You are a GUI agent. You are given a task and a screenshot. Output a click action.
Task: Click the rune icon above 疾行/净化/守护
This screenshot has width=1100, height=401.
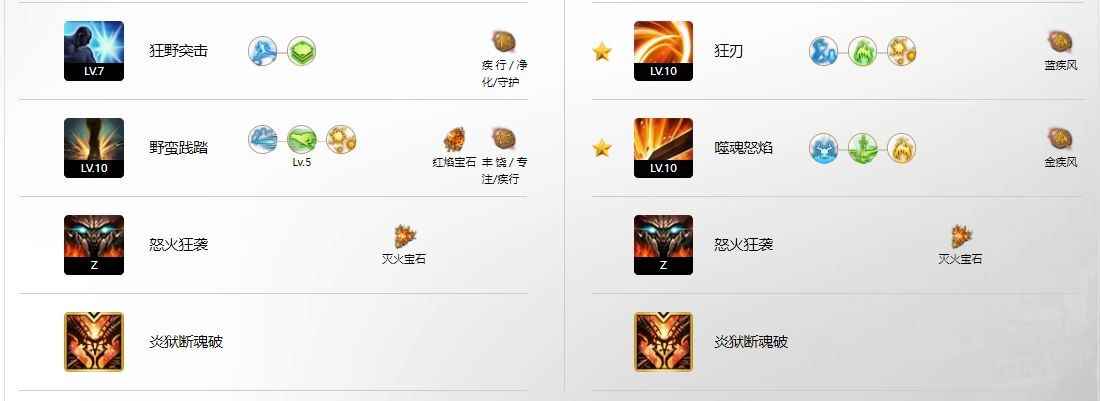point(504,43)
